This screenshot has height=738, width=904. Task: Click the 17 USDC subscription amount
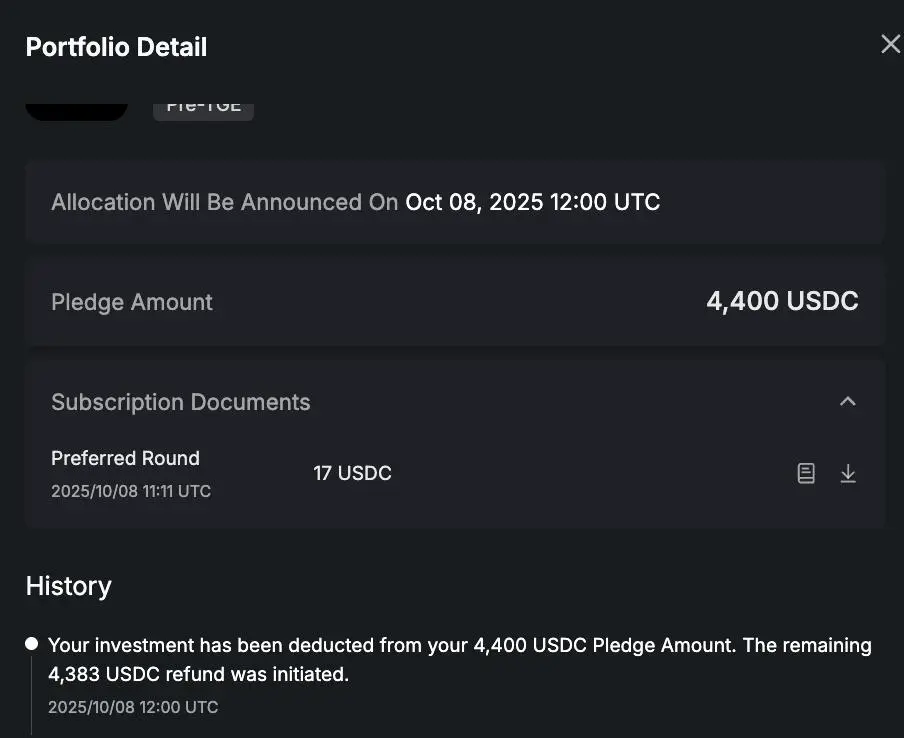click(352, 473)
